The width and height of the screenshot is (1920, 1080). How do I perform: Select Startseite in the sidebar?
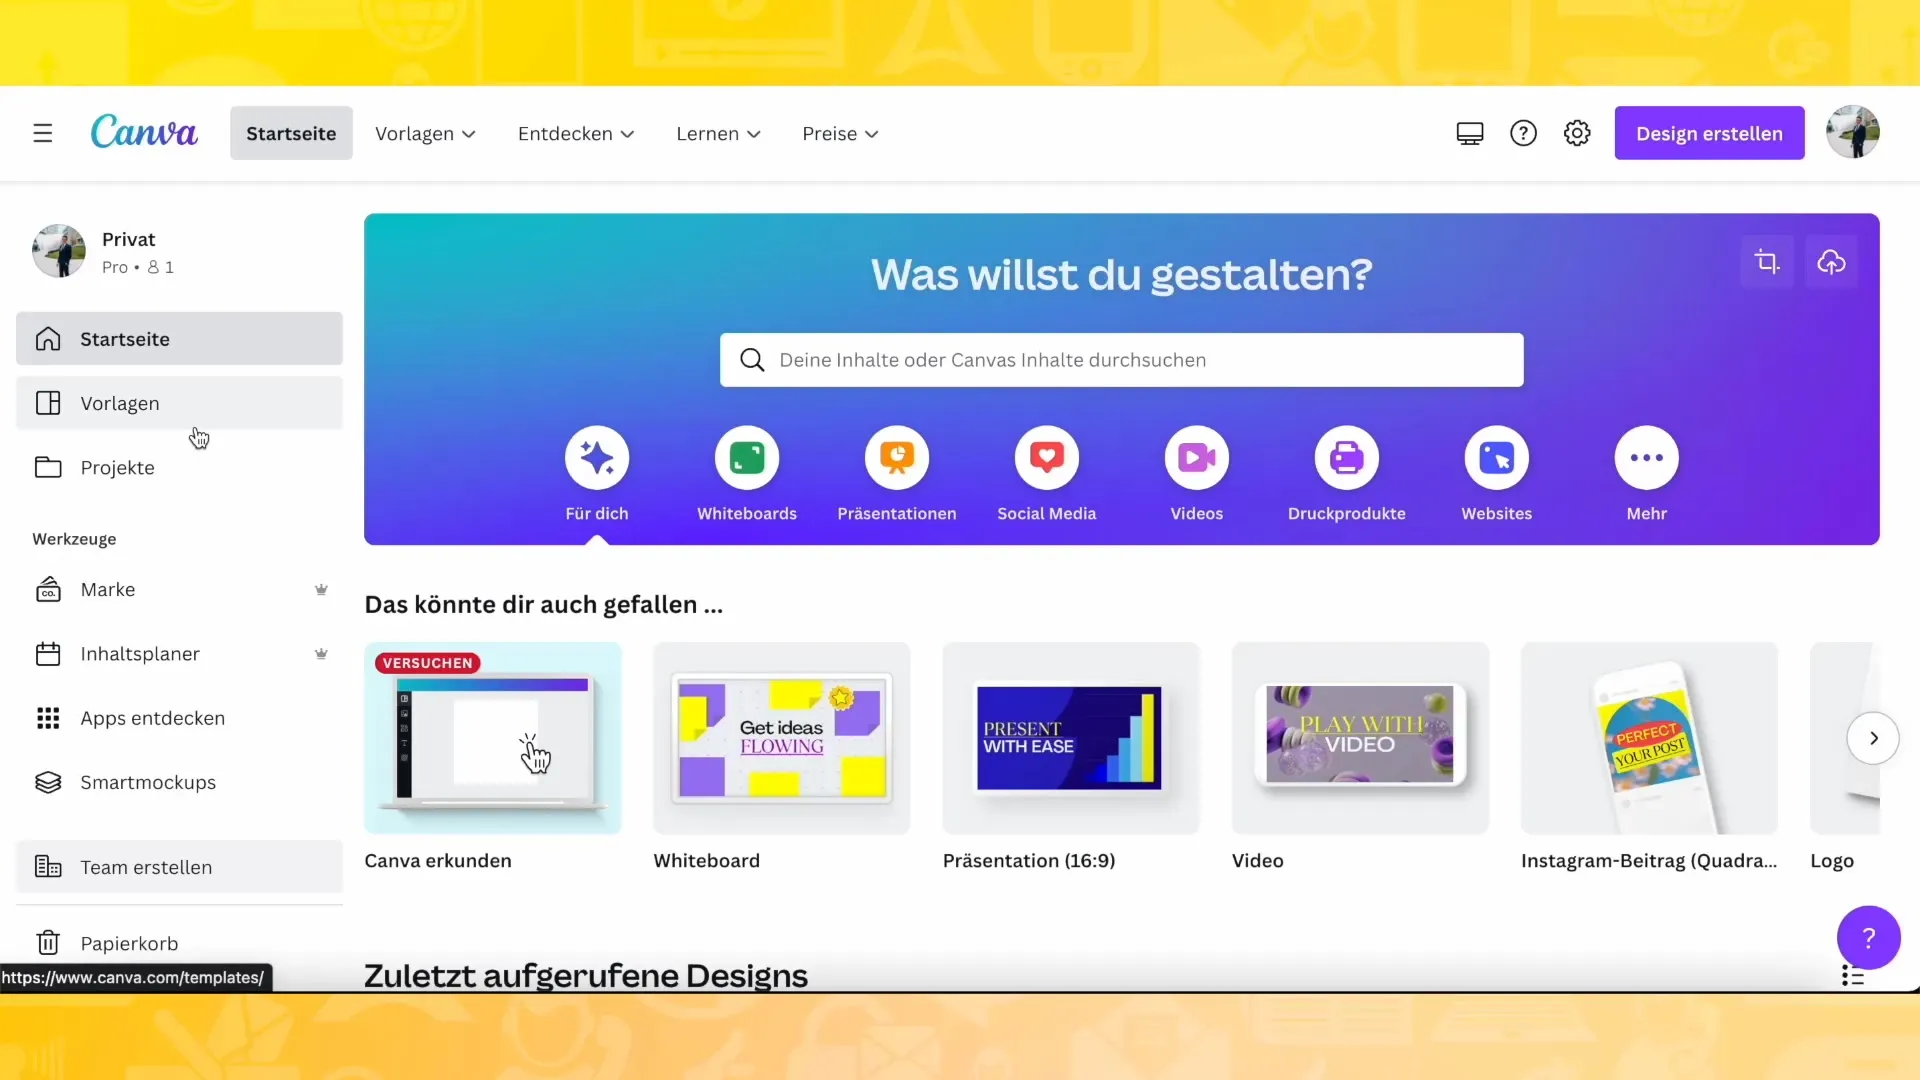(179, 339)
